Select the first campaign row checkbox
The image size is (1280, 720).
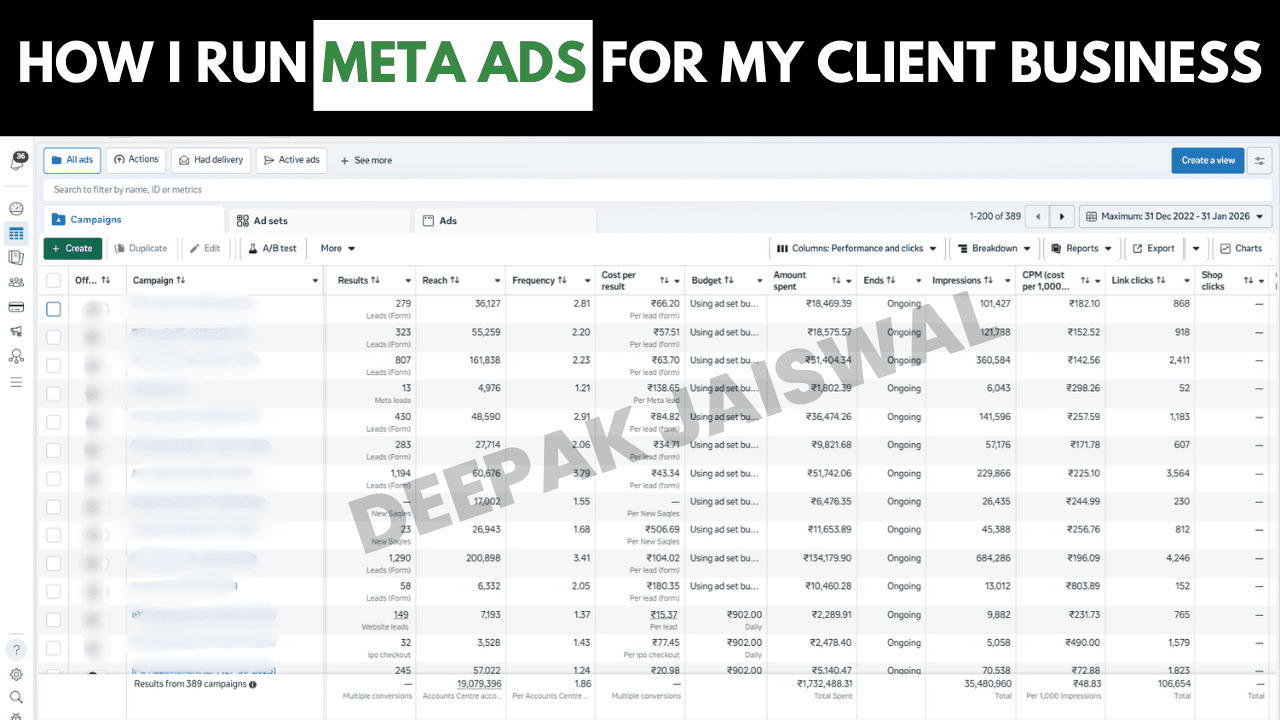pos(54,309)
